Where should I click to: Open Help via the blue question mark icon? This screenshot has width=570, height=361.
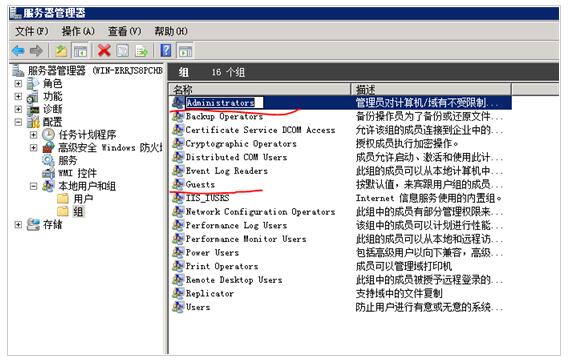[166, 51]
